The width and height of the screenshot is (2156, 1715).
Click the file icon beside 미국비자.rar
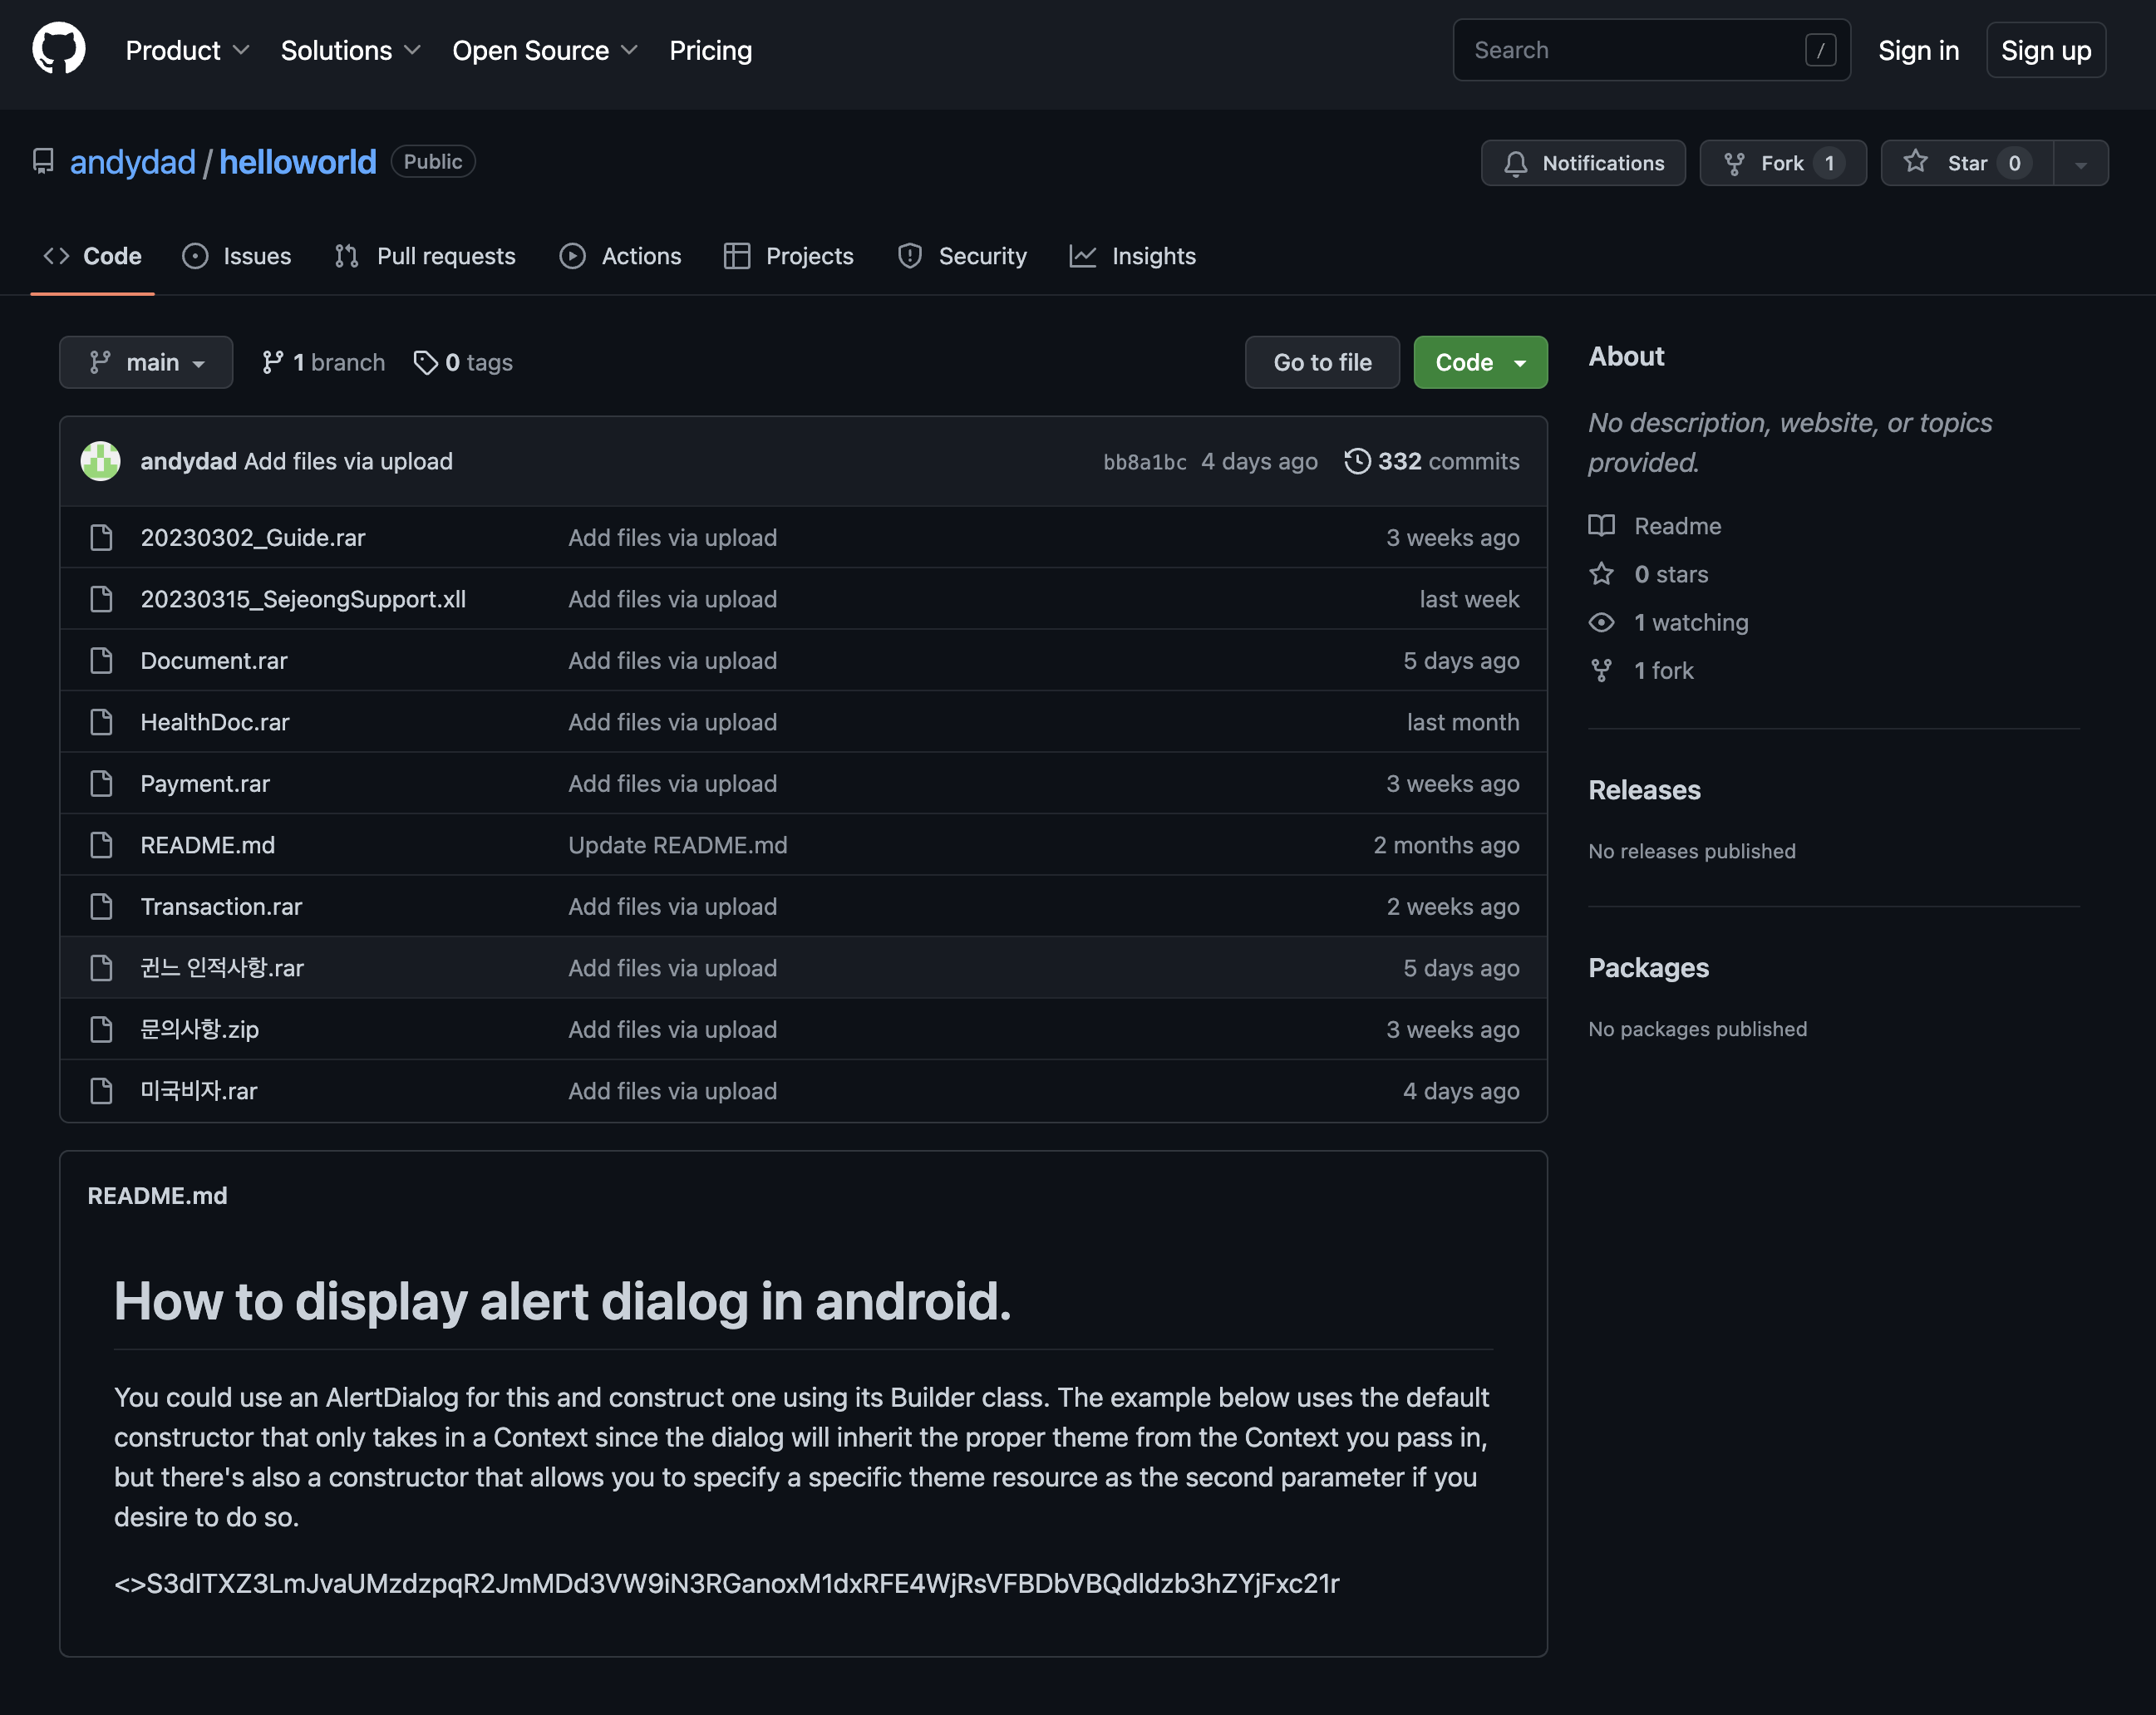(101, 1091)
